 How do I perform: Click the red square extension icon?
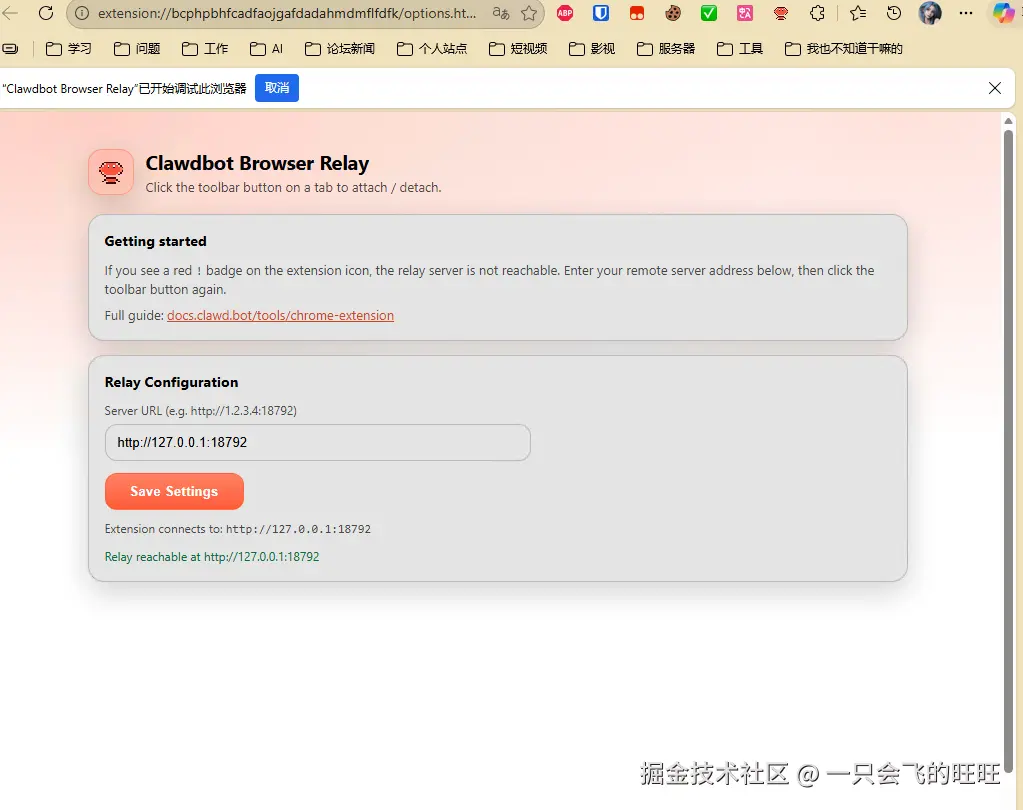point(637,13)
